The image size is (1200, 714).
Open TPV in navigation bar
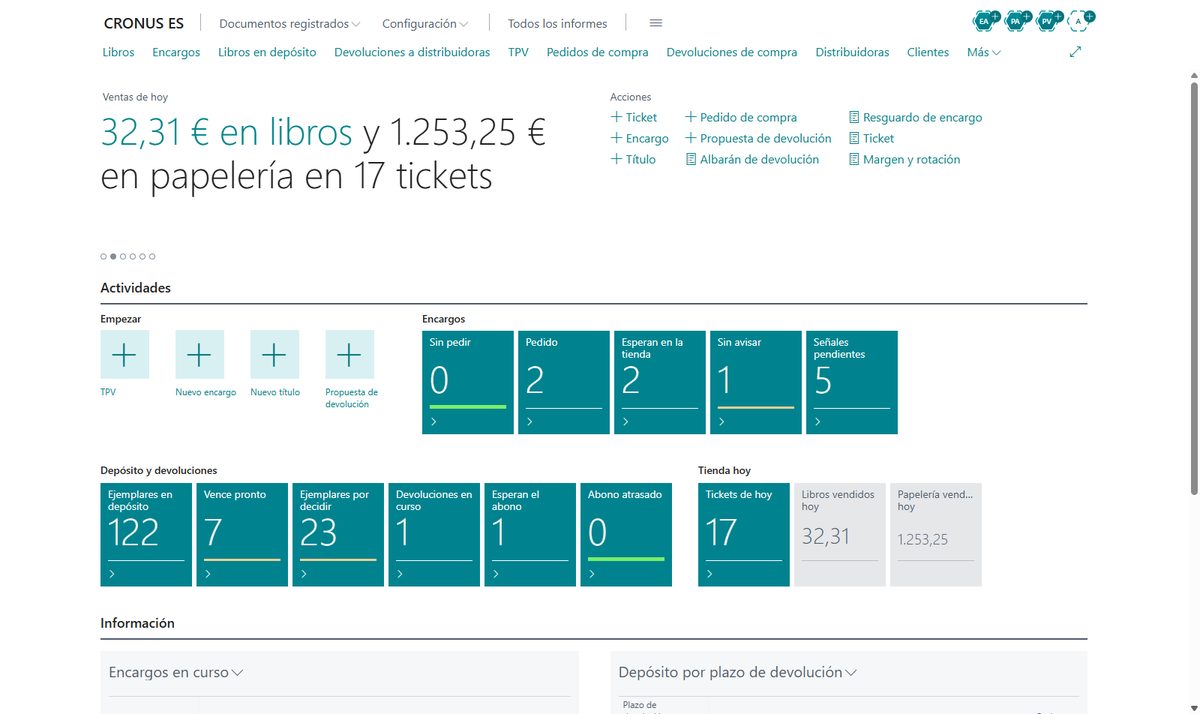pyautogui.click(x=518, y=52)
